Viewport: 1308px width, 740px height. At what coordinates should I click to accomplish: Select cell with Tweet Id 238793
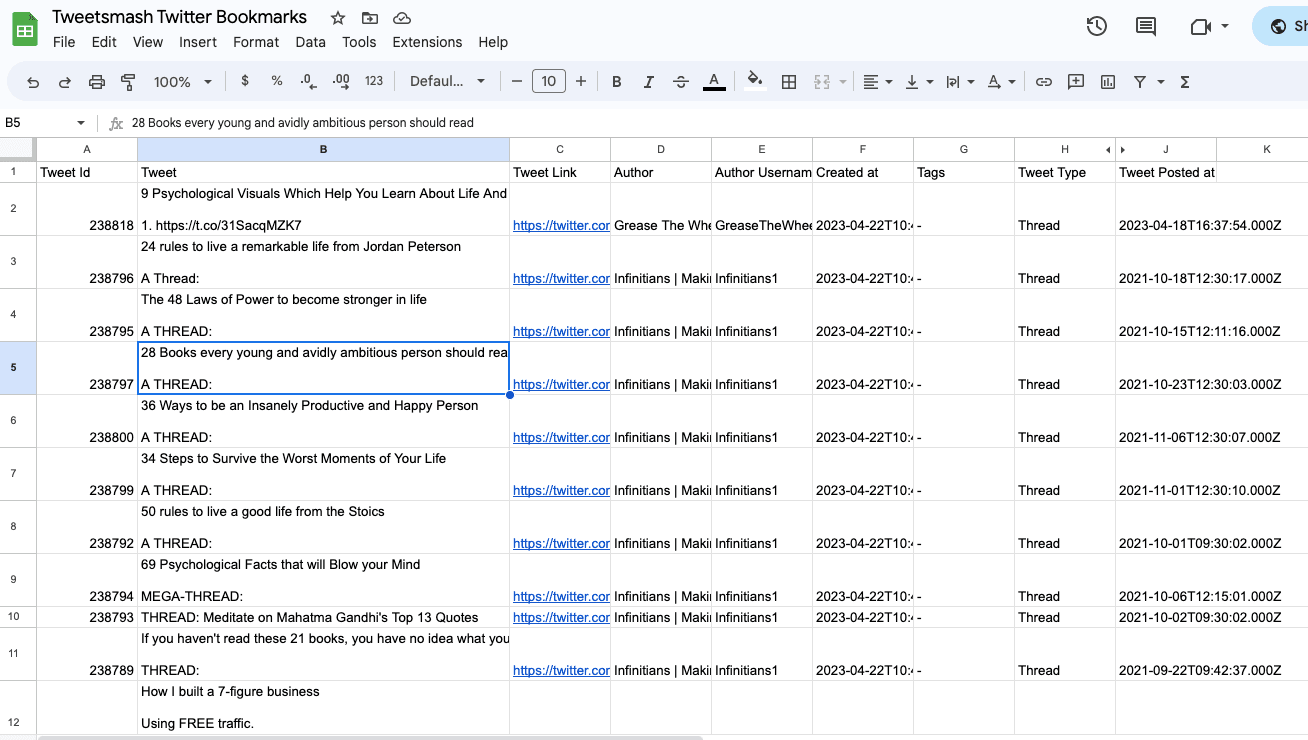(x=87, y=617)
